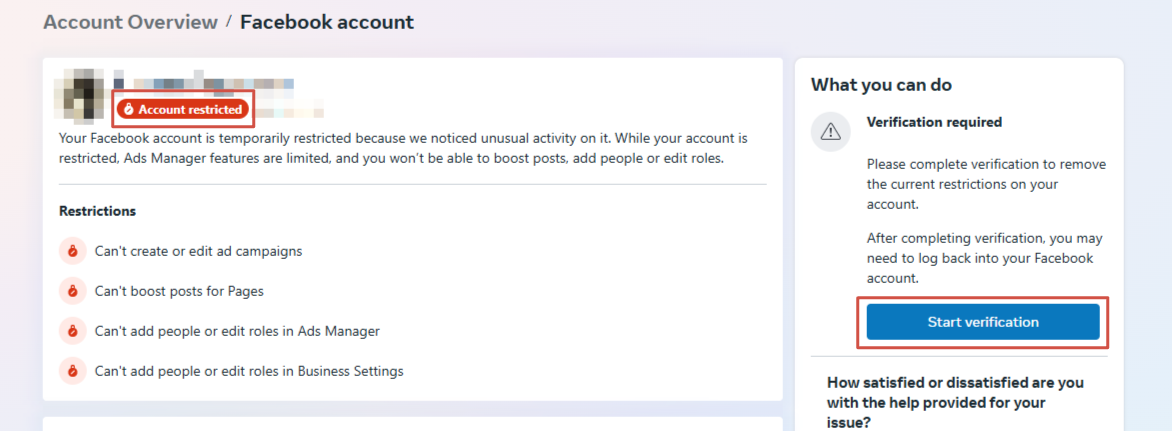The width and height of the screenshot is (1172, 431).
Task: Go back to Account Overview breadcrumb
Action: click(130, 22)
